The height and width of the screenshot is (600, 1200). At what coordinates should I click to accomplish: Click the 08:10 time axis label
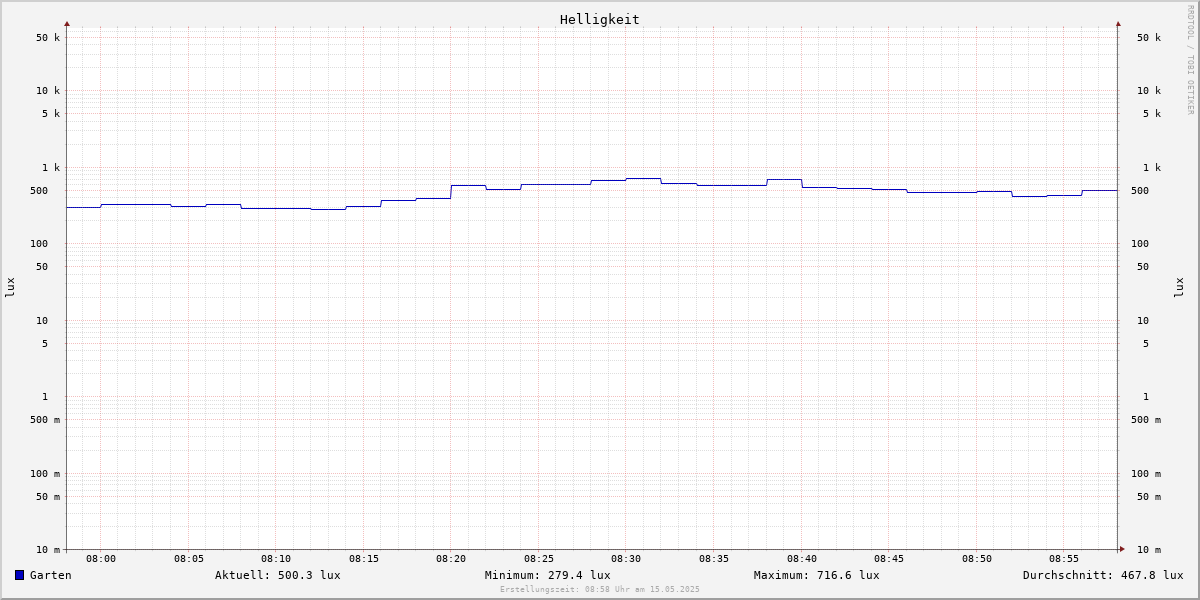tap(276, 559)
